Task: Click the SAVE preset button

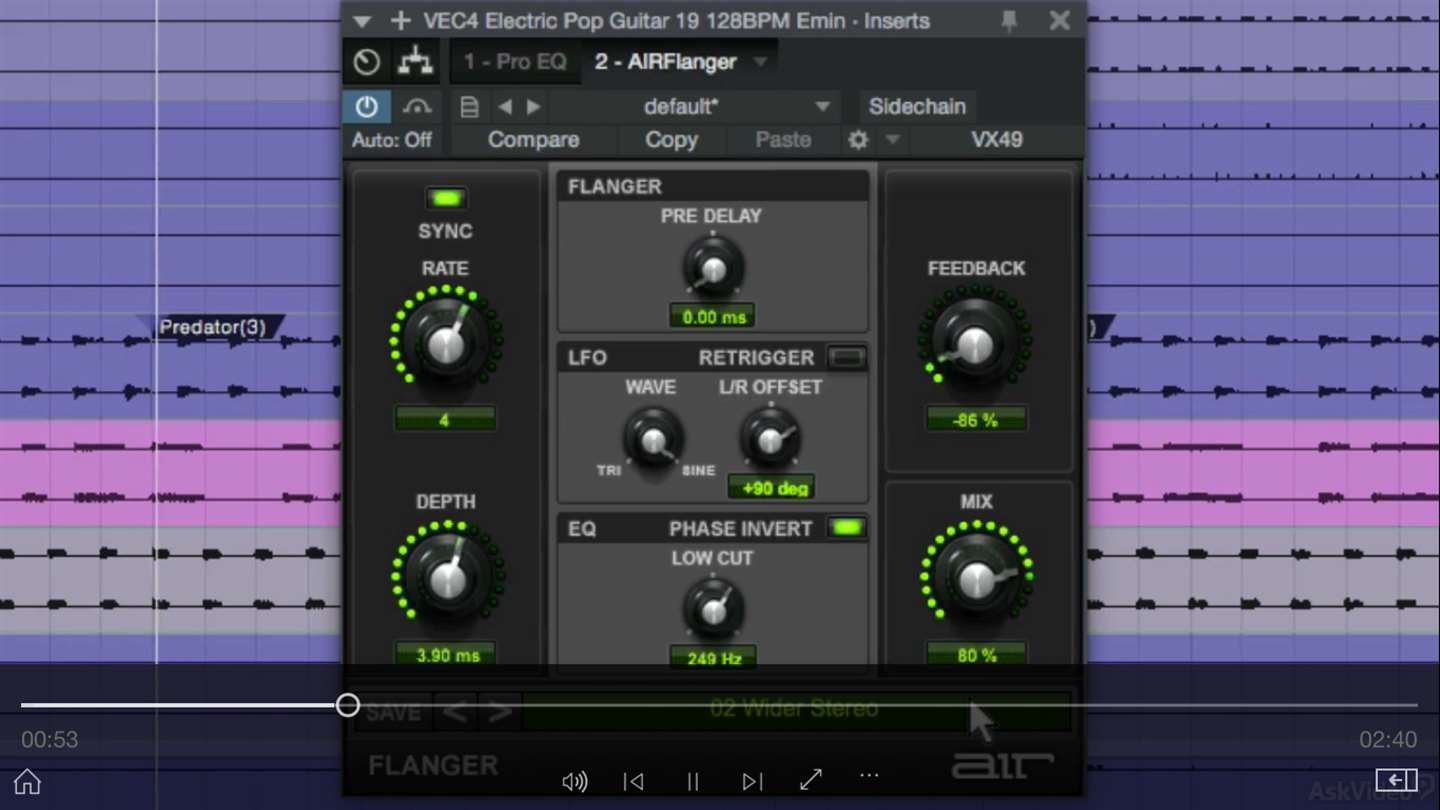Action: tap(393, 712)
